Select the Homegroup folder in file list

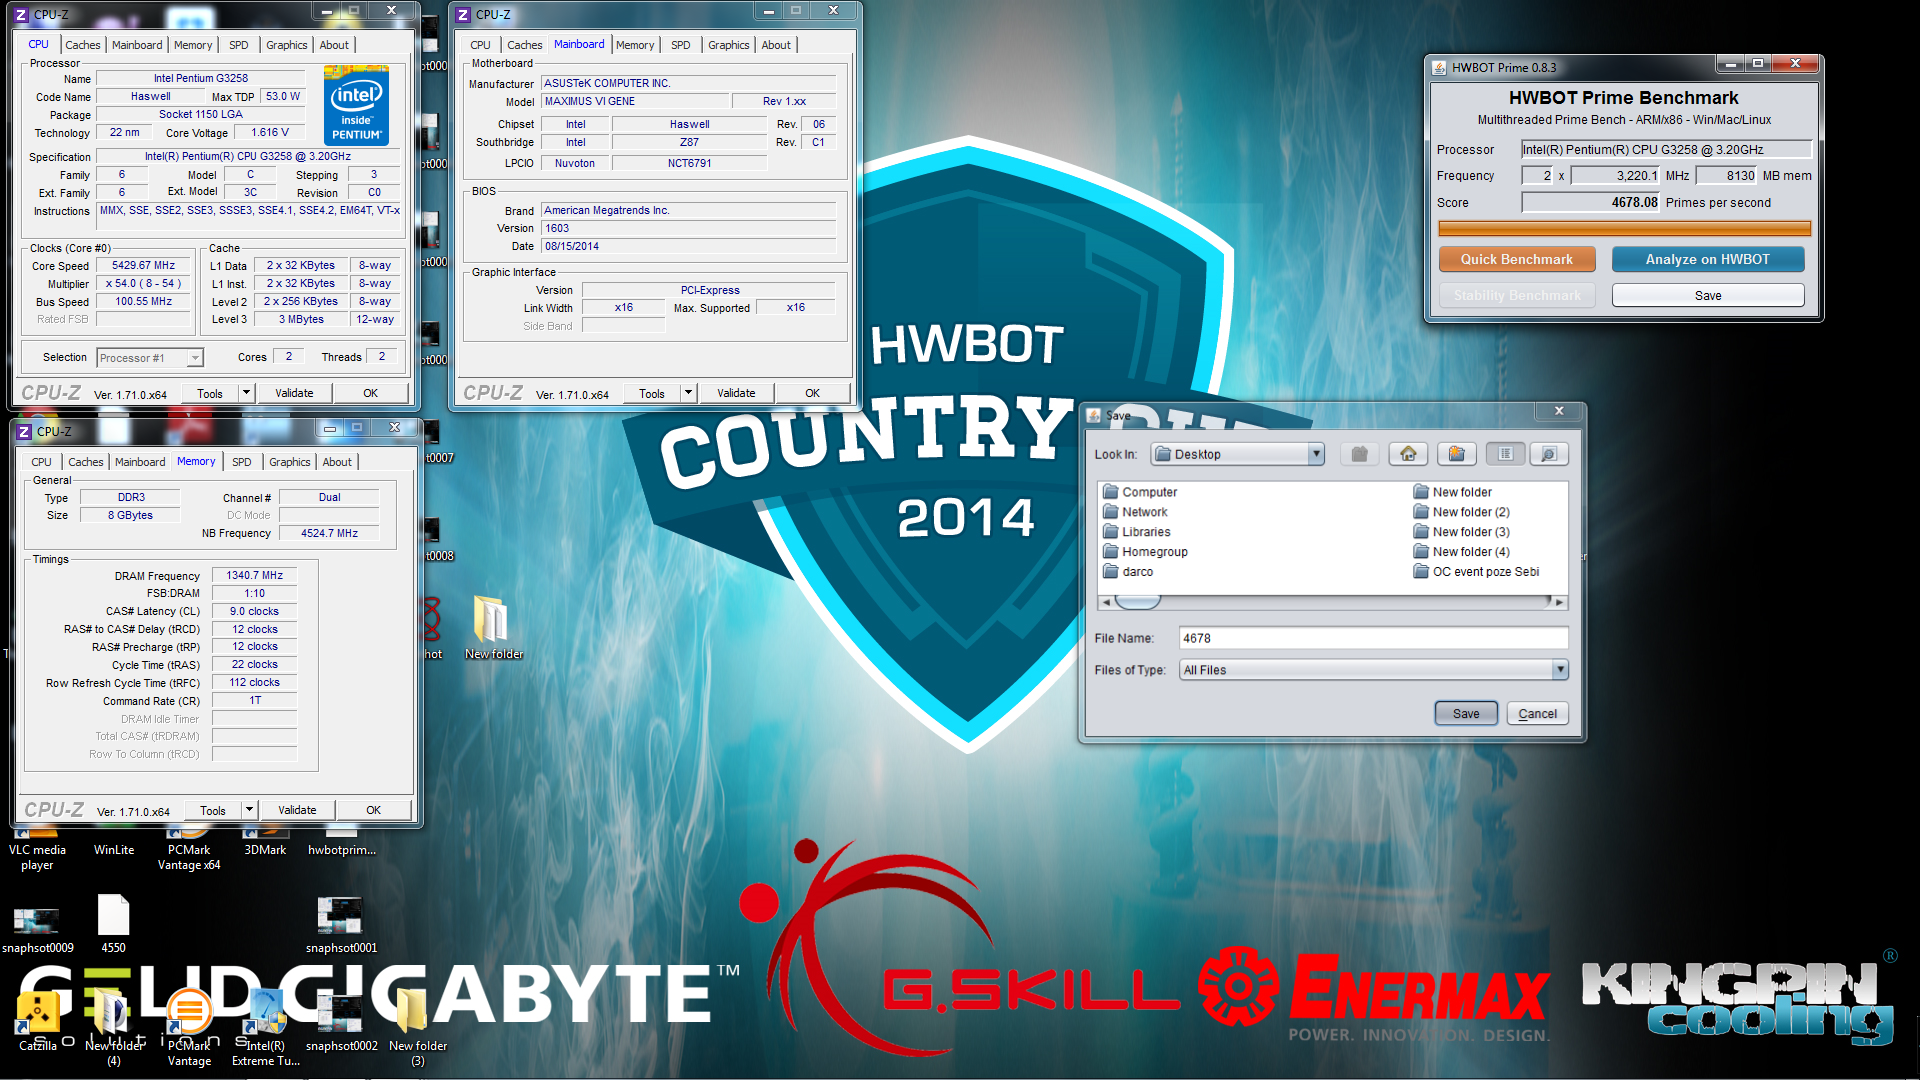point(1145,552)
